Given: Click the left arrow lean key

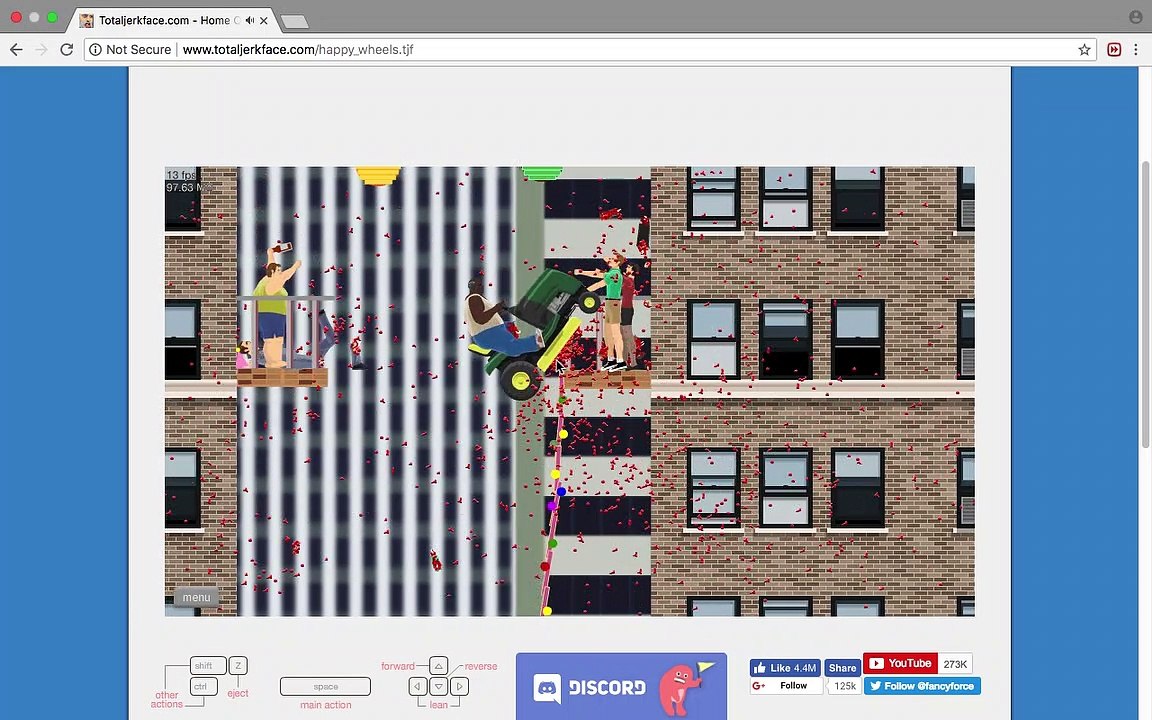Looking at the screenshot, I should tap(418, 686).
